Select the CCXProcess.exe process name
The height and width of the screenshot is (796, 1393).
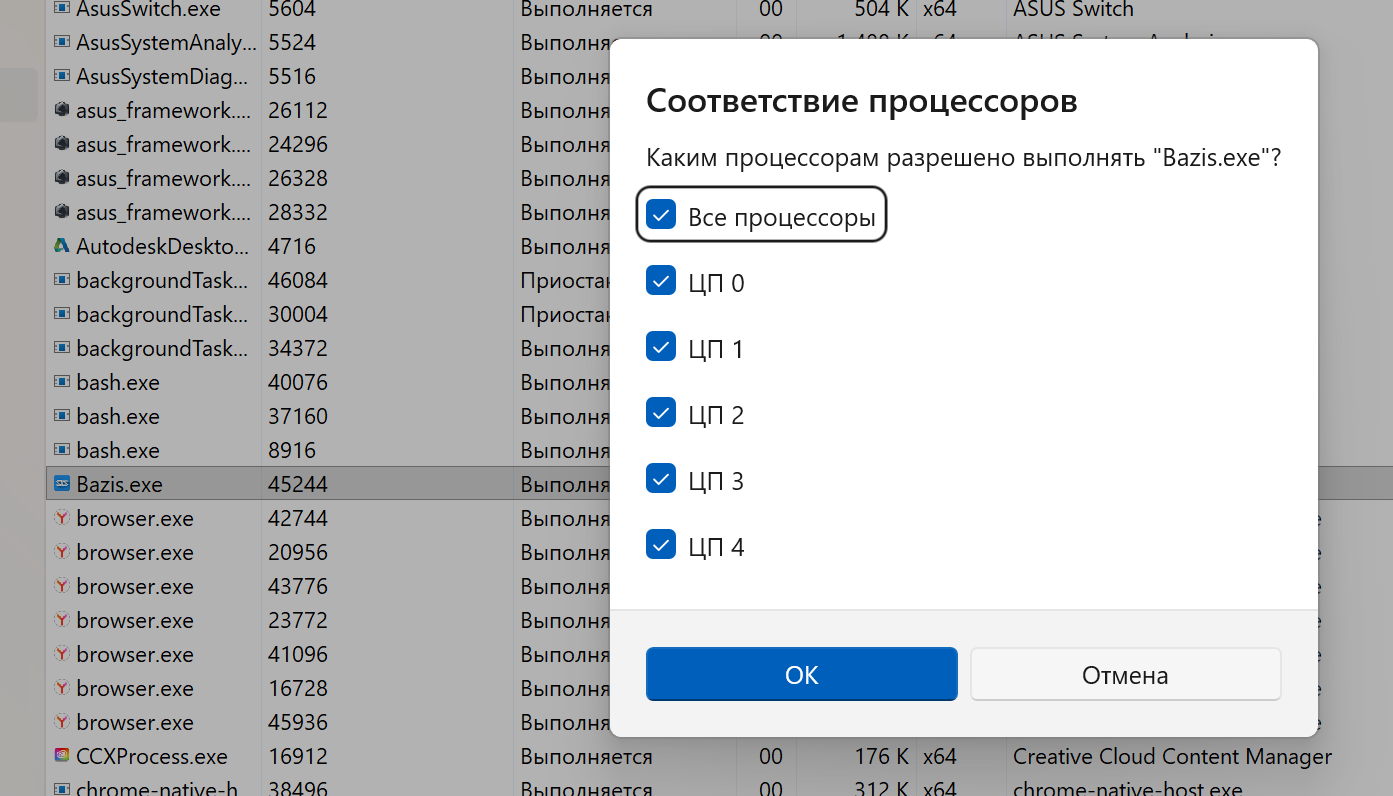(x=152, y=756)
